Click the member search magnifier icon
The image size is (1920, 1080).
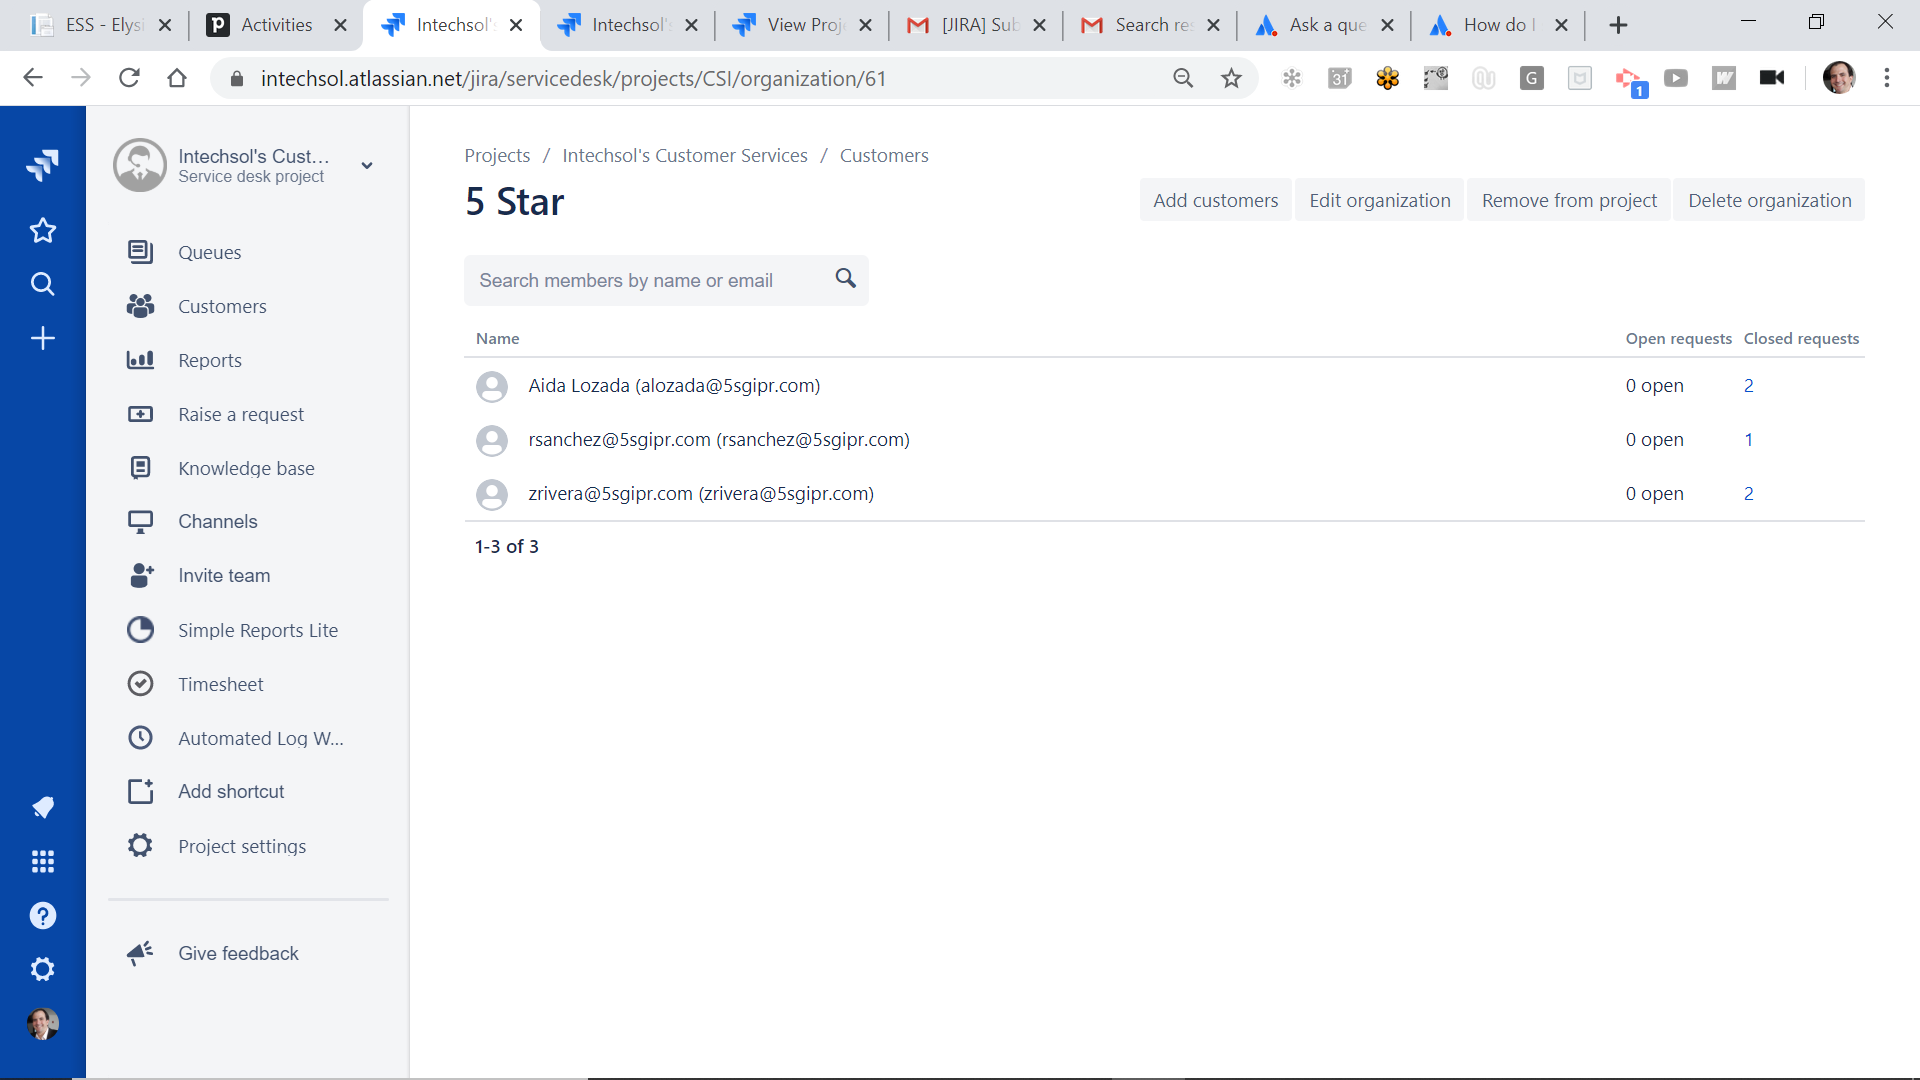pyautogui.click(x=846, y=279)
